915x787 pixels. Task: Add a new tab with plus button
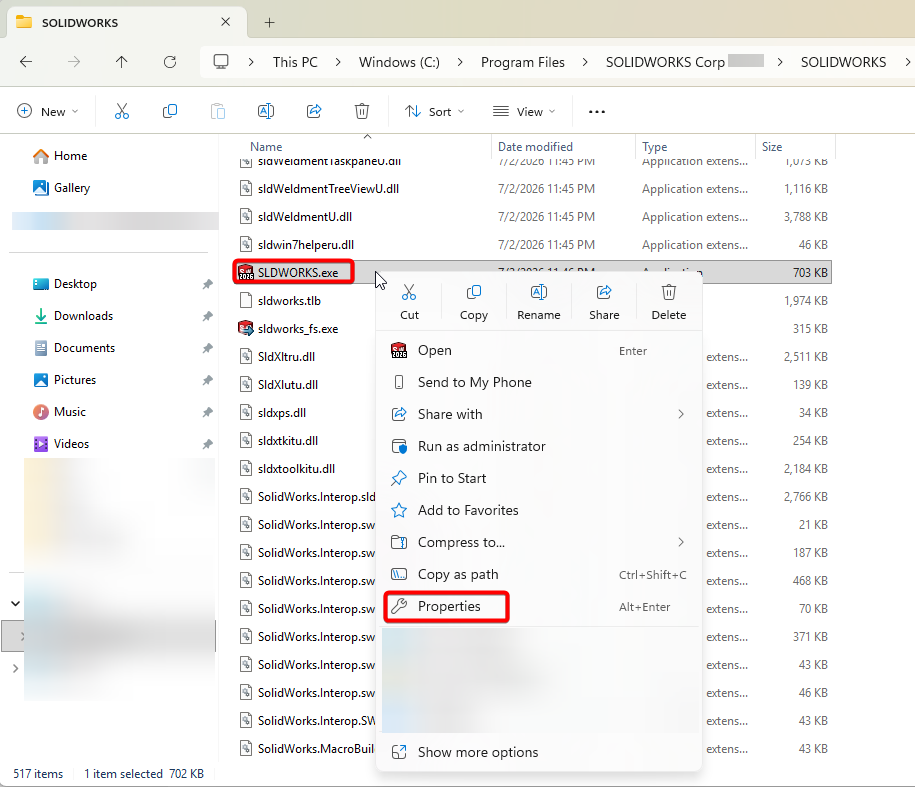tap(269, 23)
